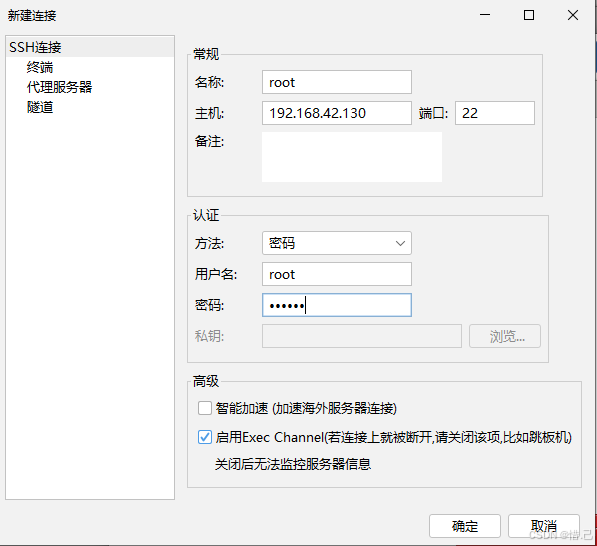The width and height of the screenshot is (597, 546).
Task: Select SSH连接 in the left tree
Action: 90,47
